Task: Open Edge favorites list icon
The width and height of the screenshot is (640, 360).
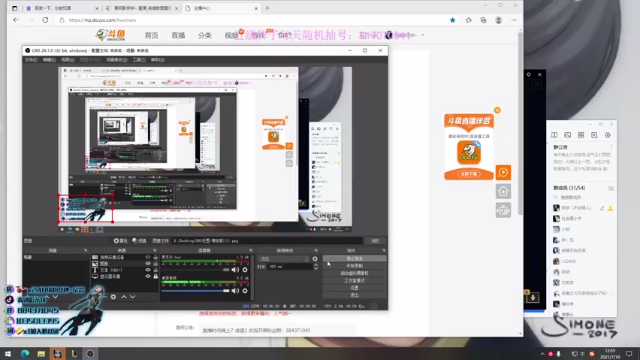Action: [x=468, y=20]
